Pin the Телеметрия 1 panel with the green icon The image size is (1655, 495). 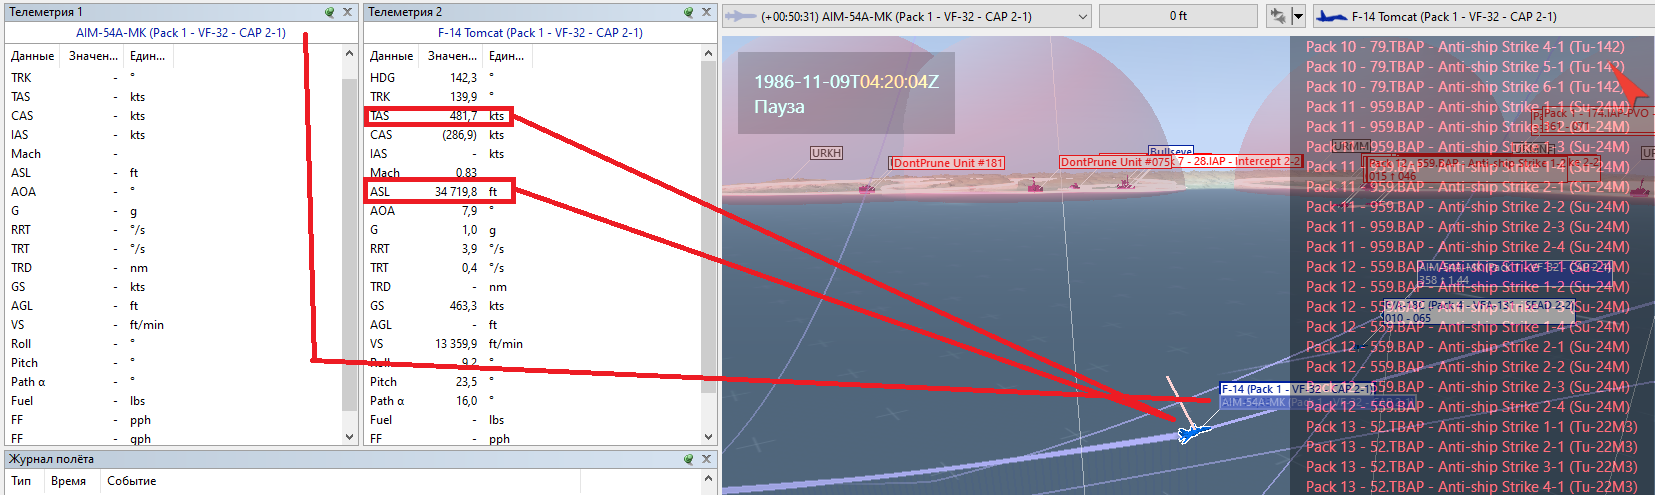(330, 12)
